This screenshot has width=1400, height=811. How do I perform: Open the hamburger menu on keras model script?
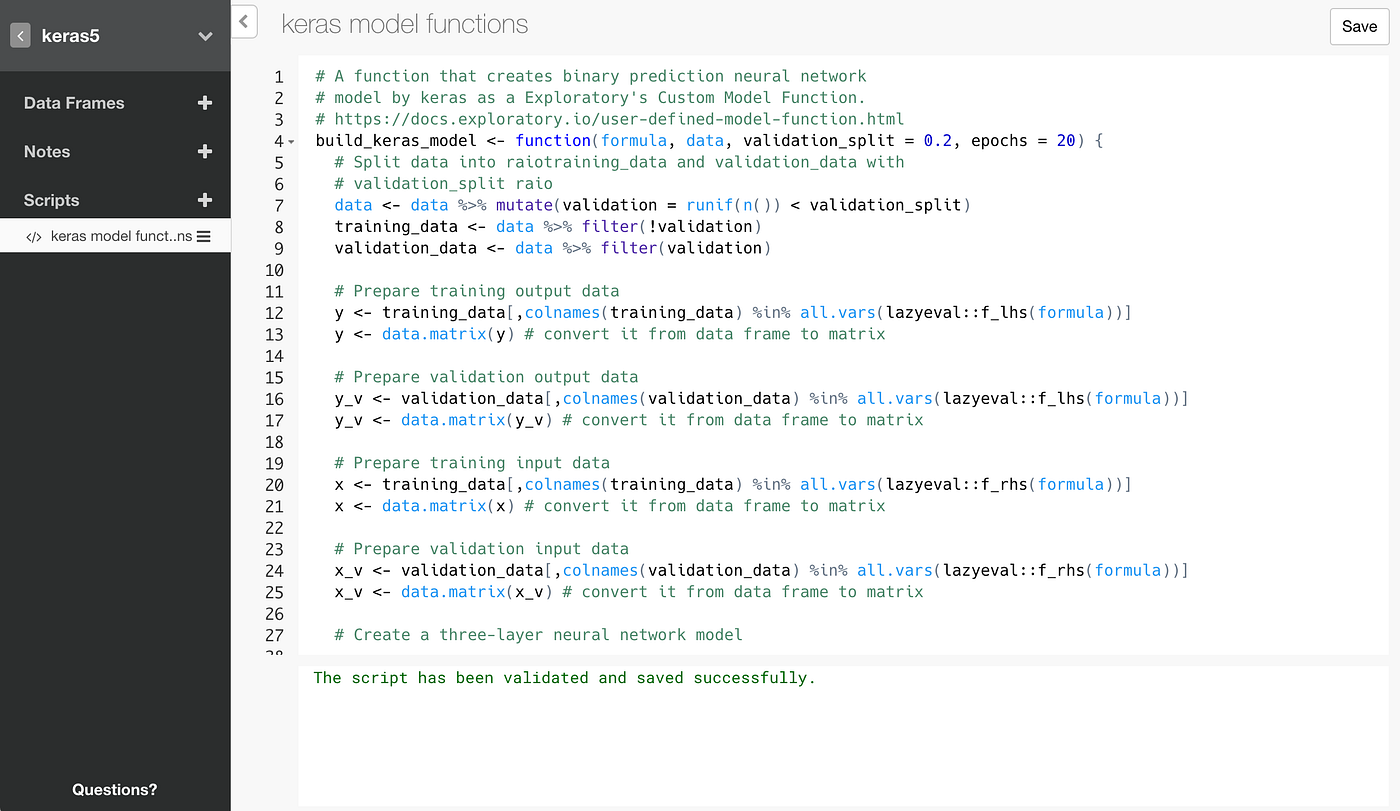[x=206, y=236]
